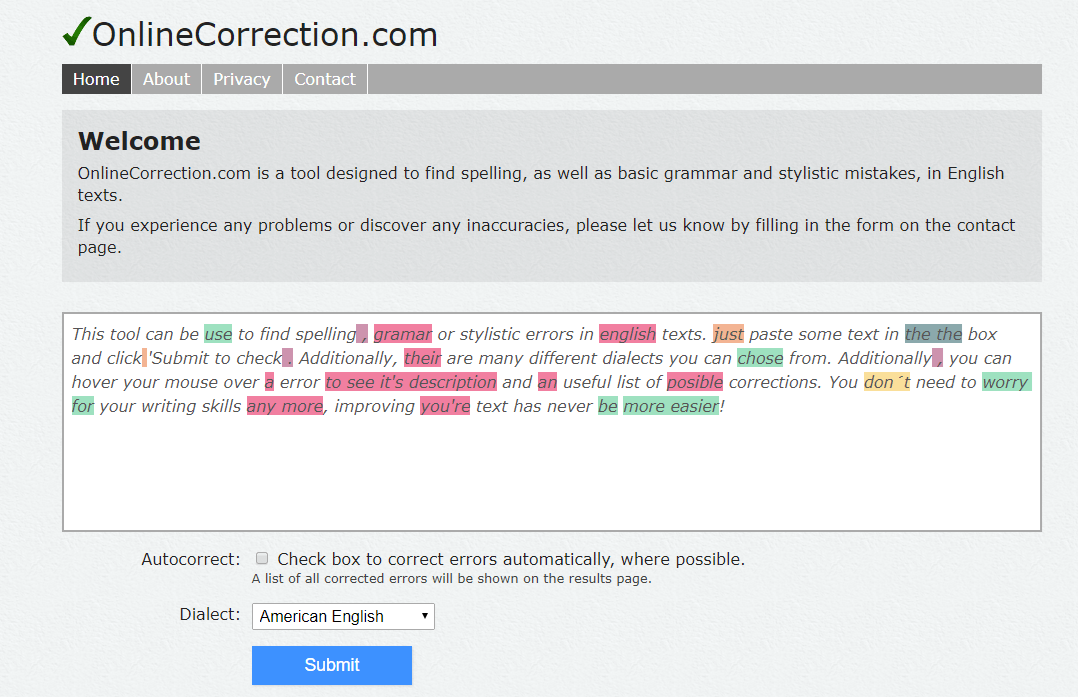
Task: Click the highlighted phrase 'more easier'
Action: point(671,406)
